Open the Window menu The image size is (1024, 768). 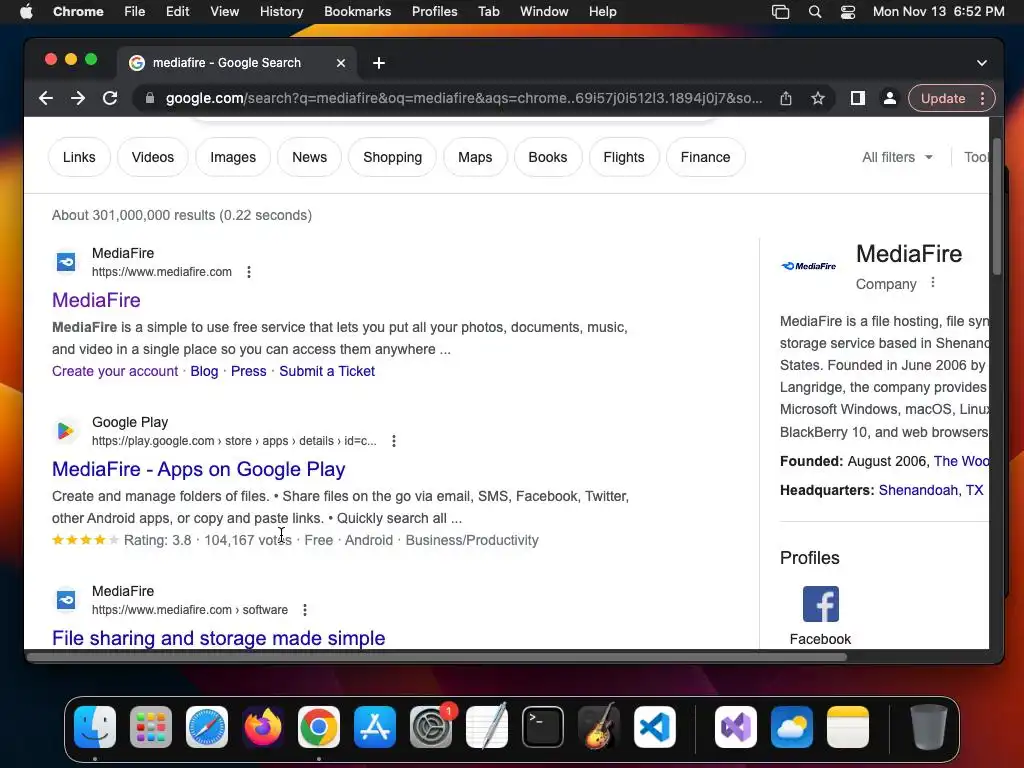pyautogui.click(x=544, y=12)
